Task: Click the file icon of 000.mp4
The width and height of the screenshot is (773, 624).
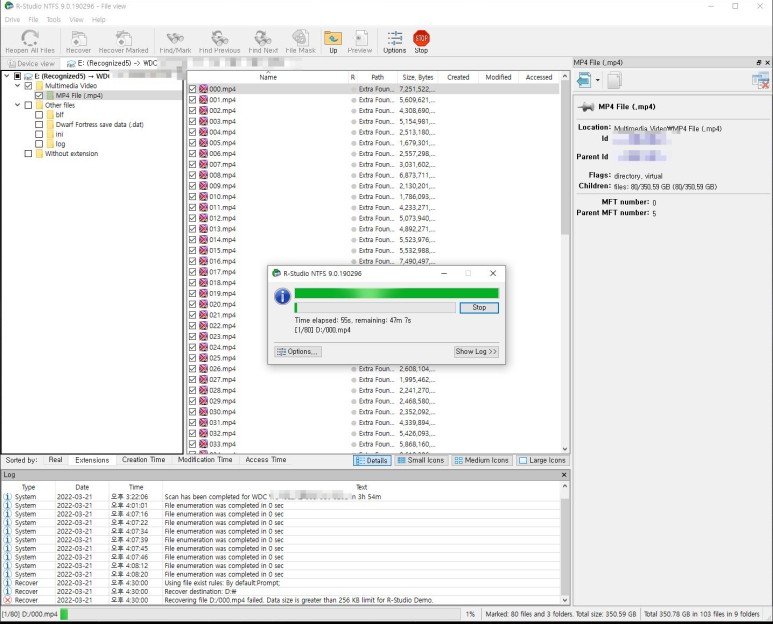Action: coord(203,89)
